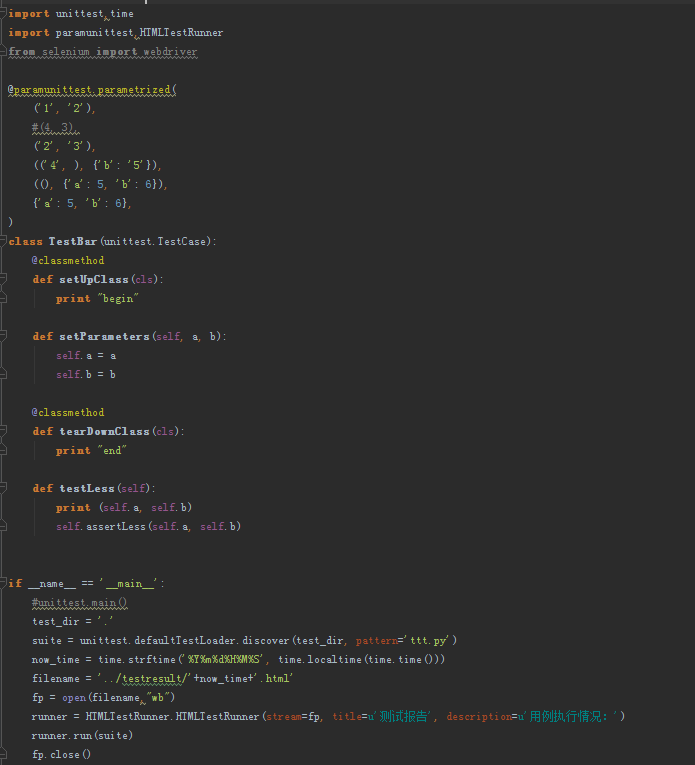Click the 'fp.close()' line
The width and height of the screenshot is (695, 765).
coord(61,755)
